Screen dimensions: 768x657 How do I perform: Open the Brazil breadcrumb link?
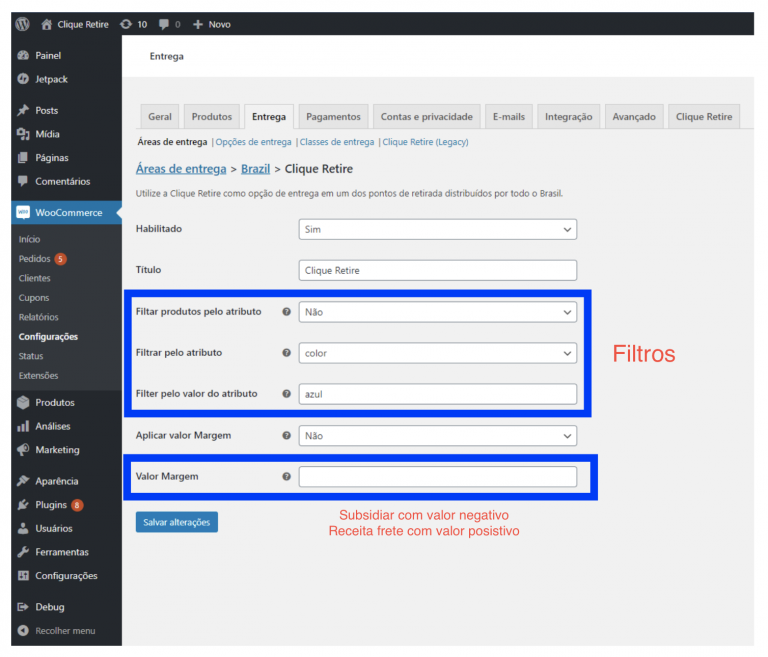coord(255,169)
